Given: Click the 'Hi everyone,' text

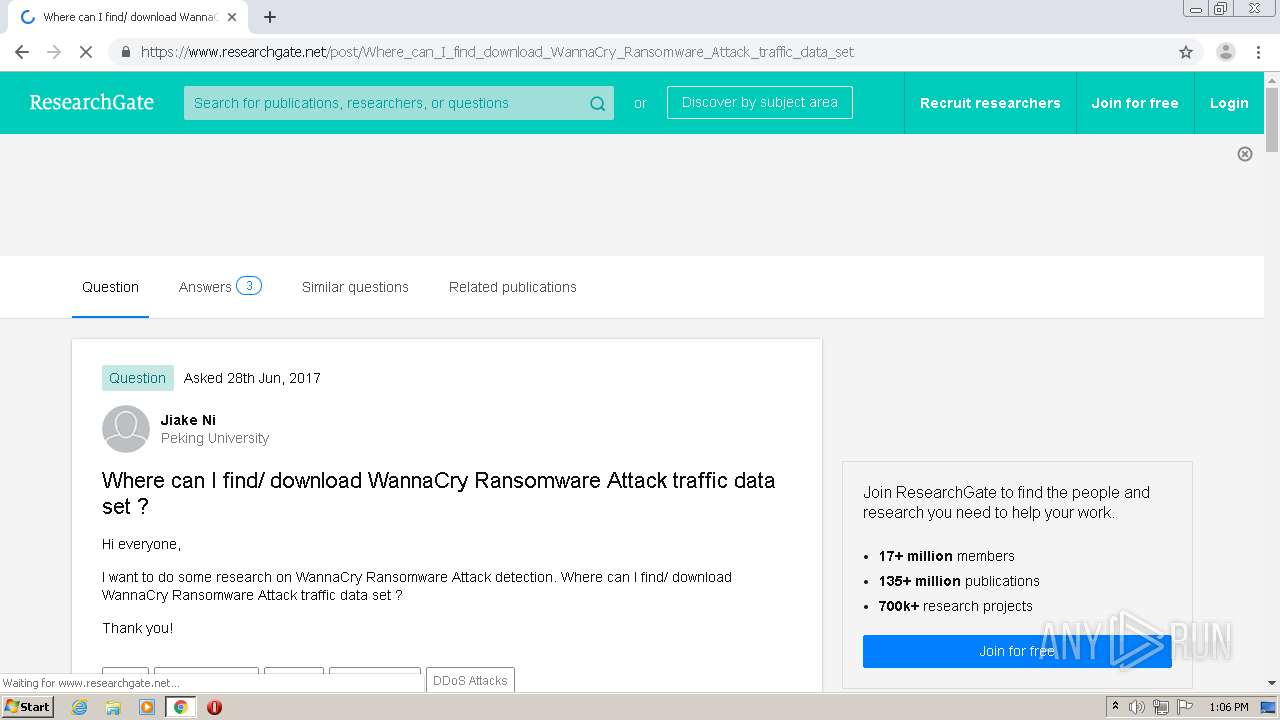Looking at the screenshot, I should [141, 544].
